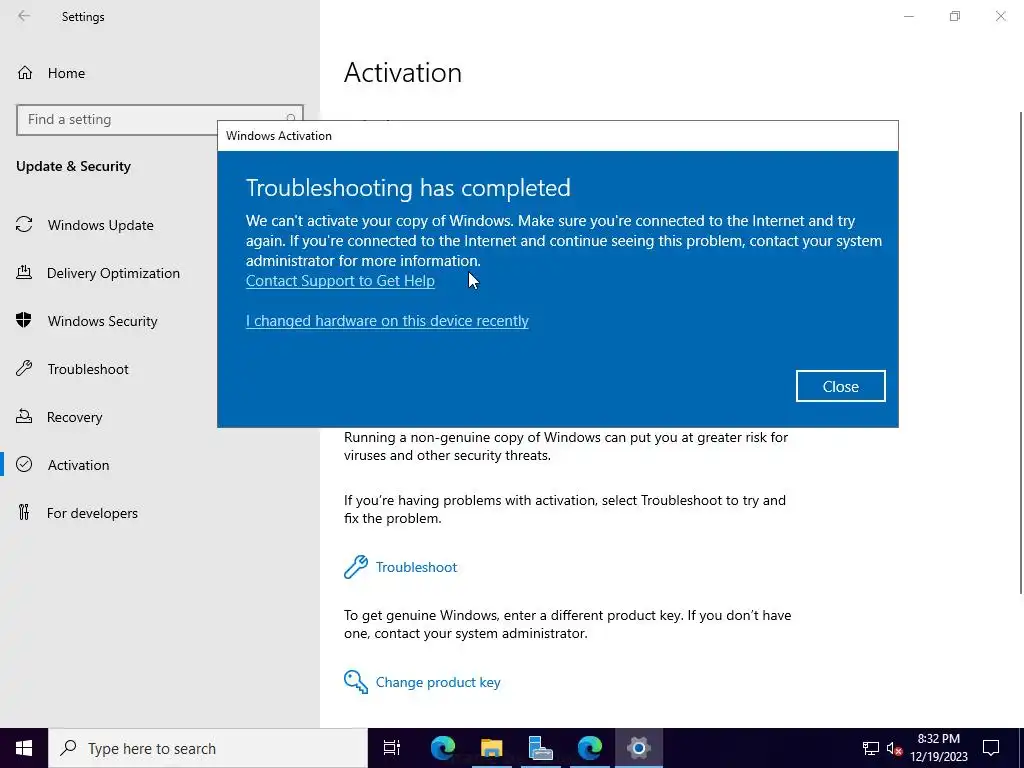
Task: Click the Home label in sidebar
Action: [66, 73]
